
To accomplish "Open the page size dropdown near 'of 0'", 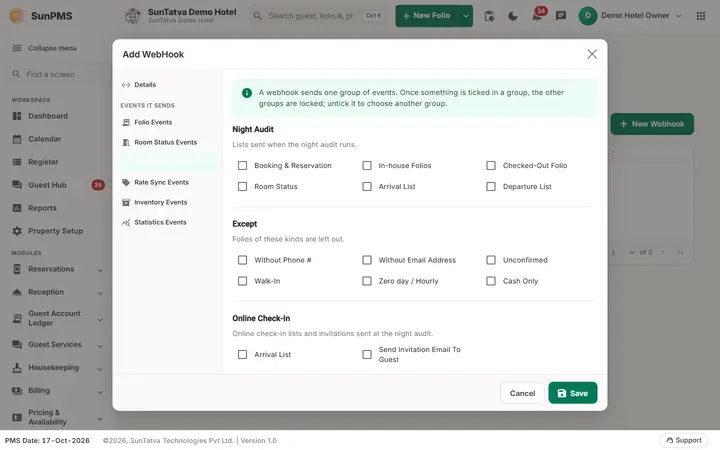I will (632, 253).
